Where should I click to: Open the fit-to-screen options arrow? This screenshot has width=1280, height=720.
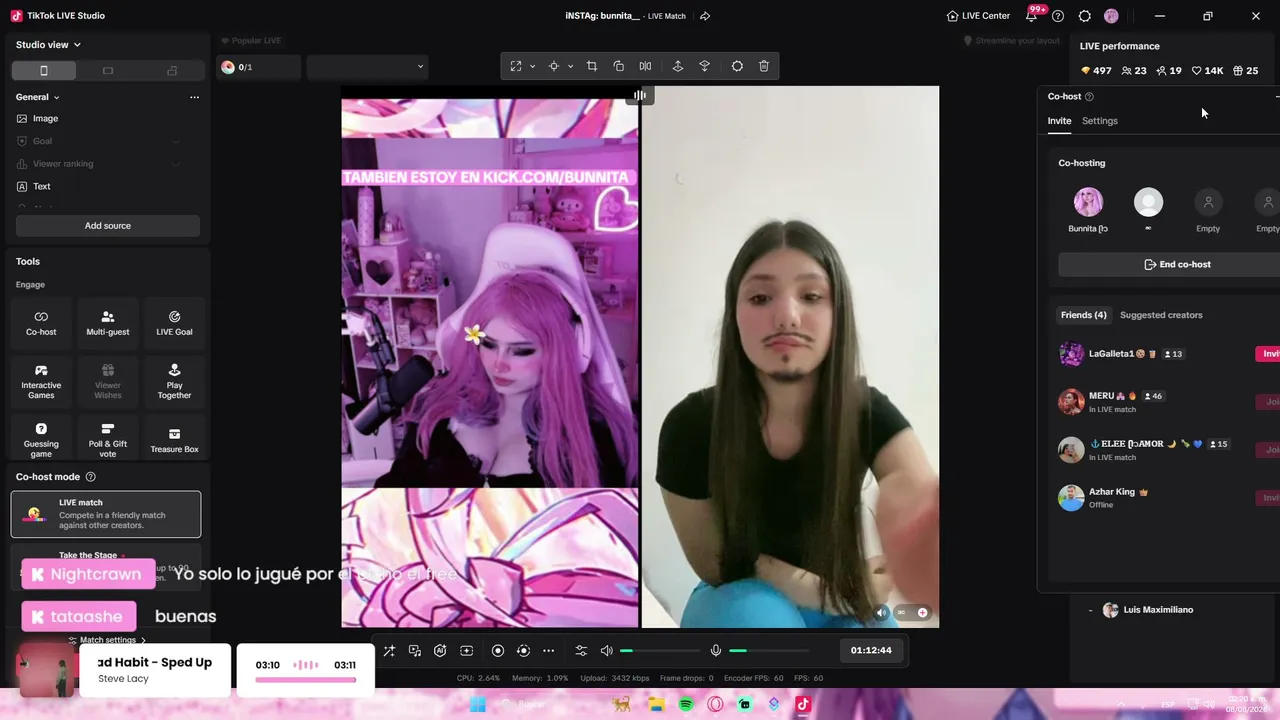pyautogui.click(x=532, y=66)
